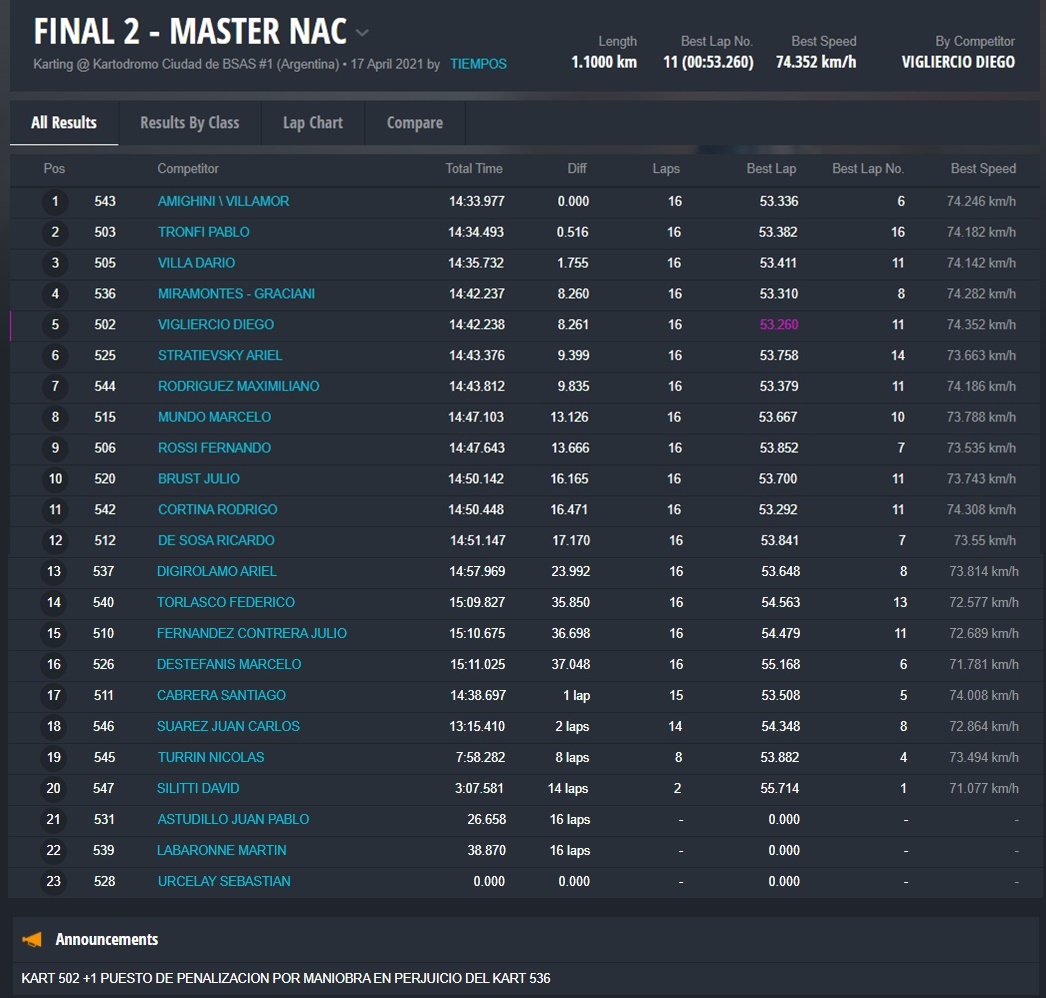Select the All Results tab

pyautogui.click(x=64, y=123)
